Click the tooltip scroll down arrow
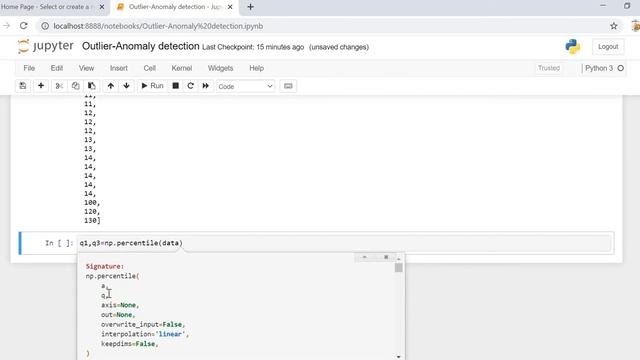 [x=399, y=357]
